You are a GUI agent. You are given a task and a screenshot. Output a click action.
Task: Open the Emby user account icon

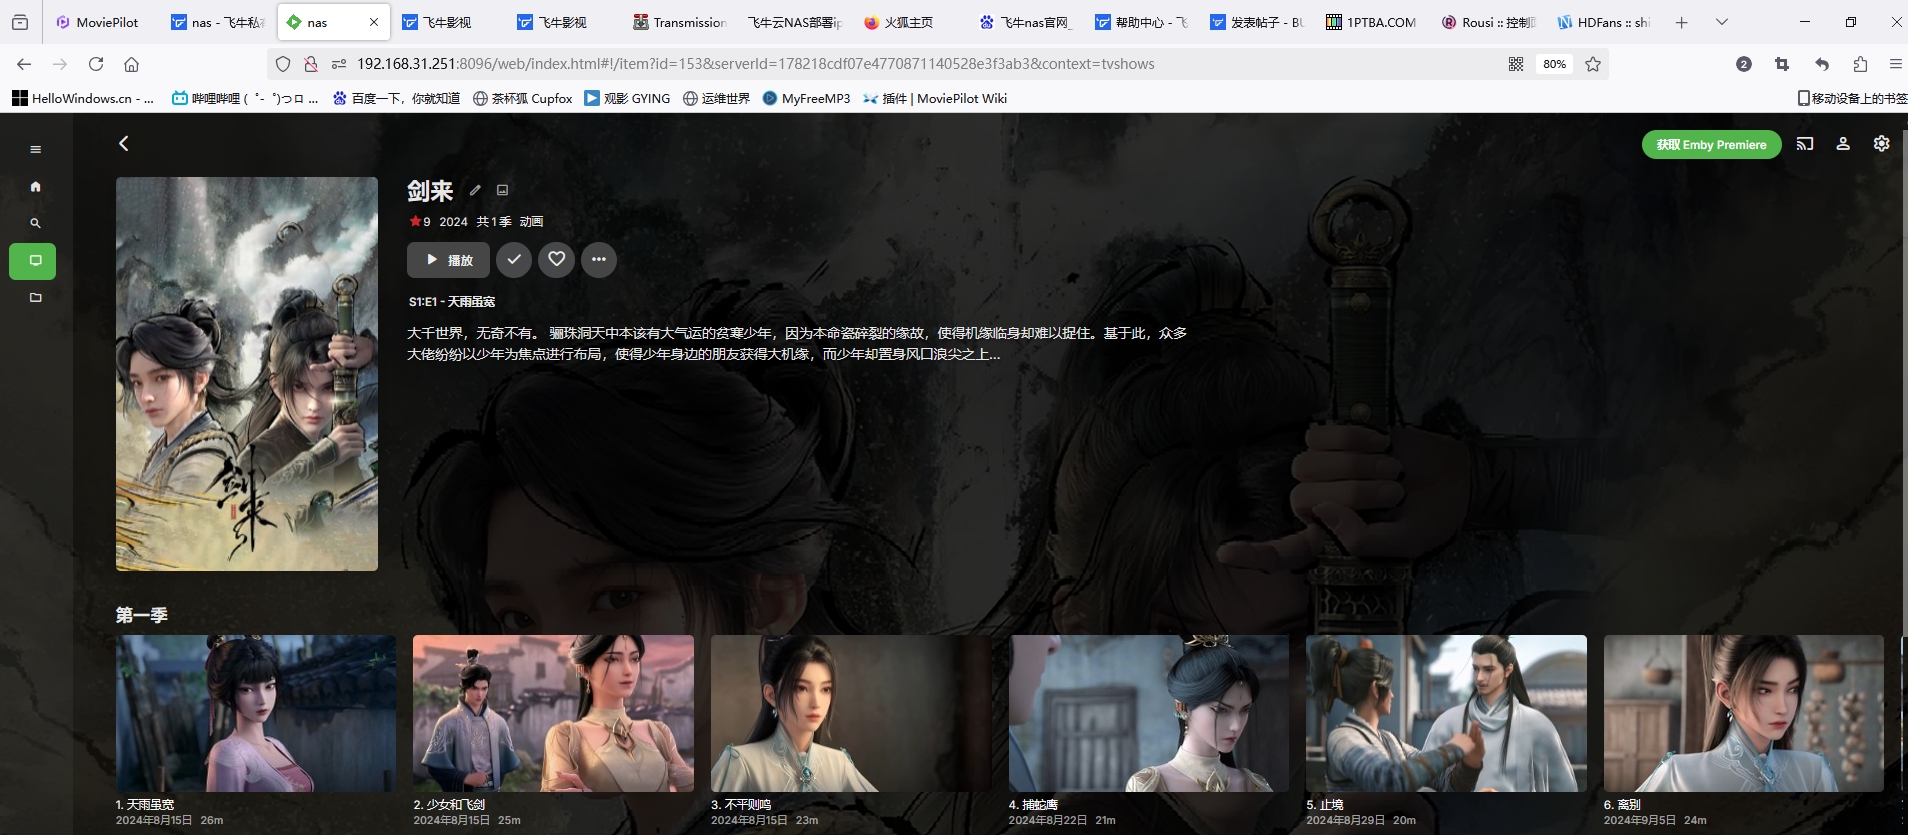(1843, 144)
